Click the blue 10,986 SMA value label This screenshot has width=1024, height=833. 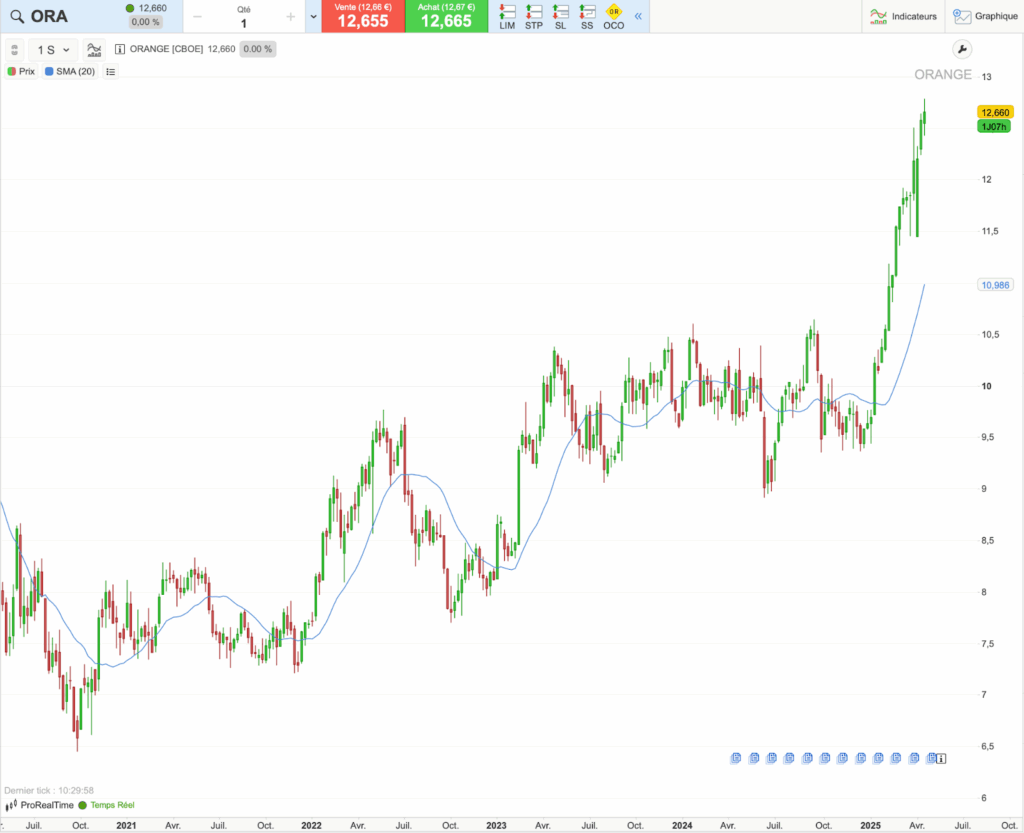[x=995, y=285]
